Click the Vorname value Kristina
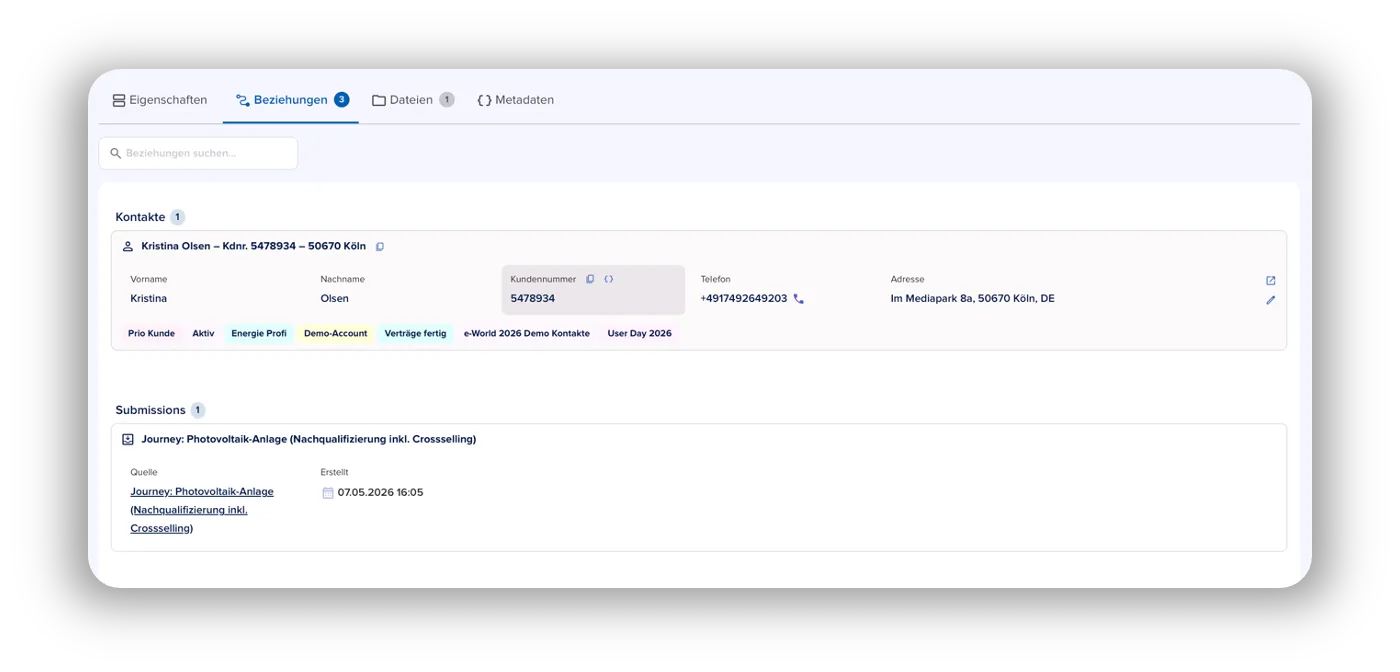The width and height of the screenshot is (1400, 672). coord(149,298)
